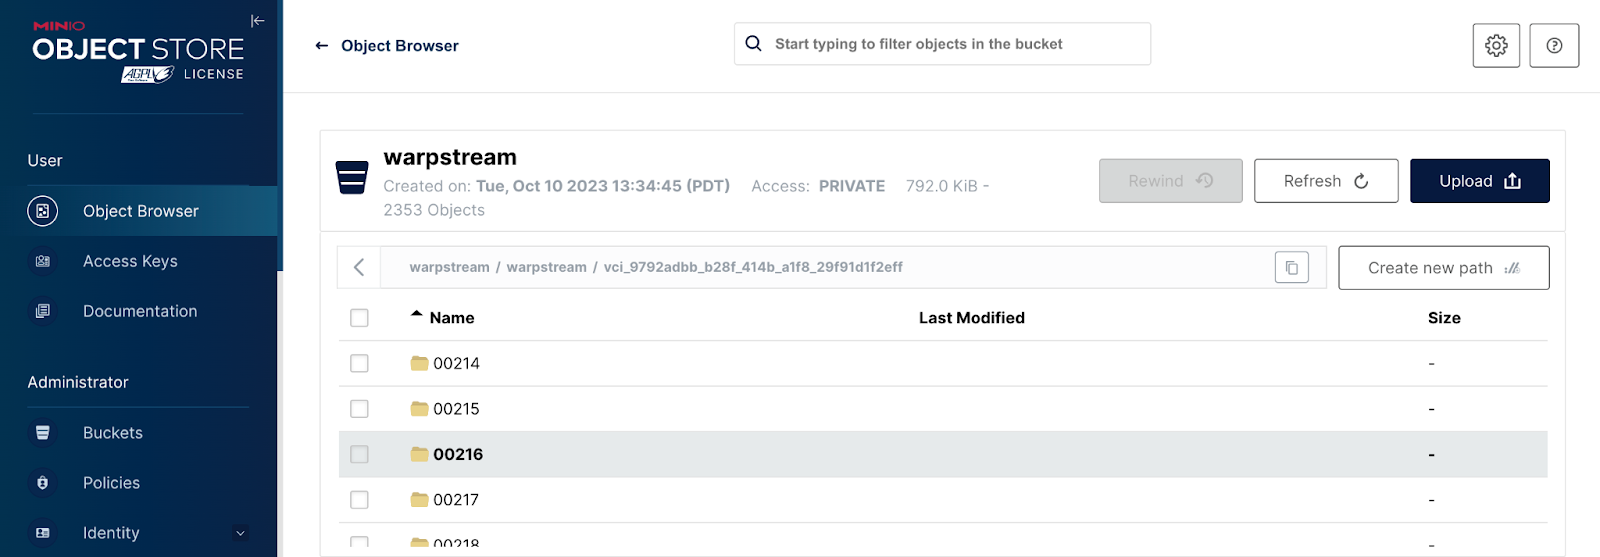Open the 00214 folder
The height and width of the screenshot is (557, 1600).
(456, 364)
